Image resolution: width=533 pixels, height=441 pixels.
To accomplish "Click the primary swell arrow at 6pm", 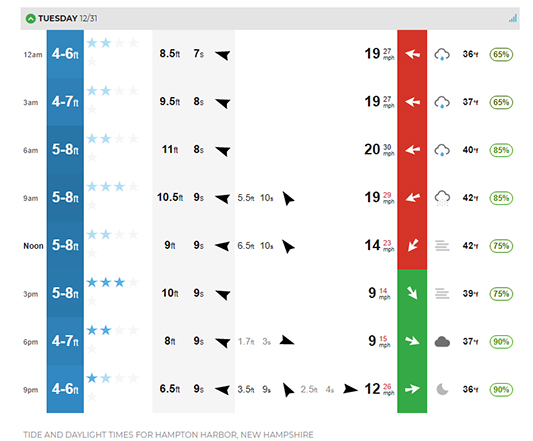I will (223, 342).
